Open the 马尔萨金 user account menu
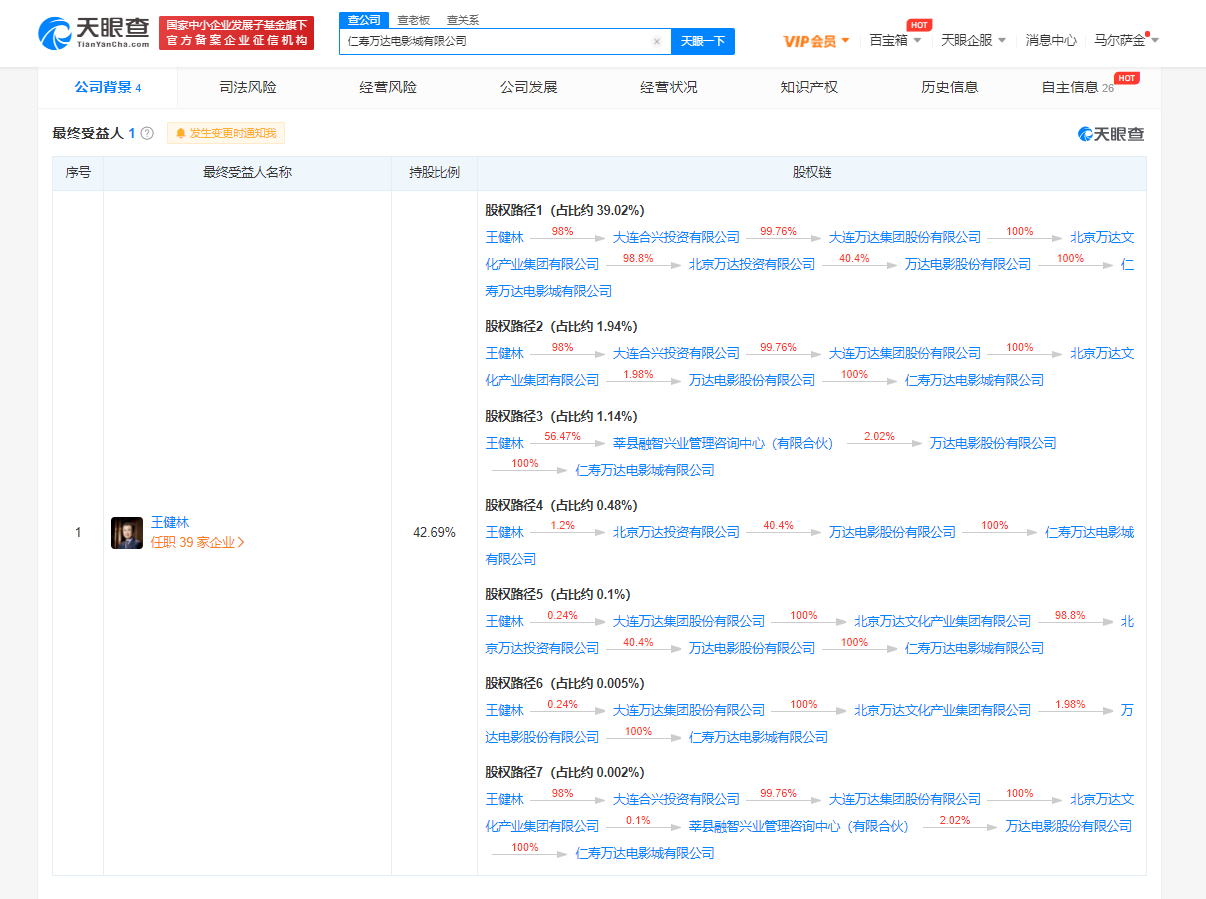This screenshot has height=899, width=1206. (x=1126, y=40)
